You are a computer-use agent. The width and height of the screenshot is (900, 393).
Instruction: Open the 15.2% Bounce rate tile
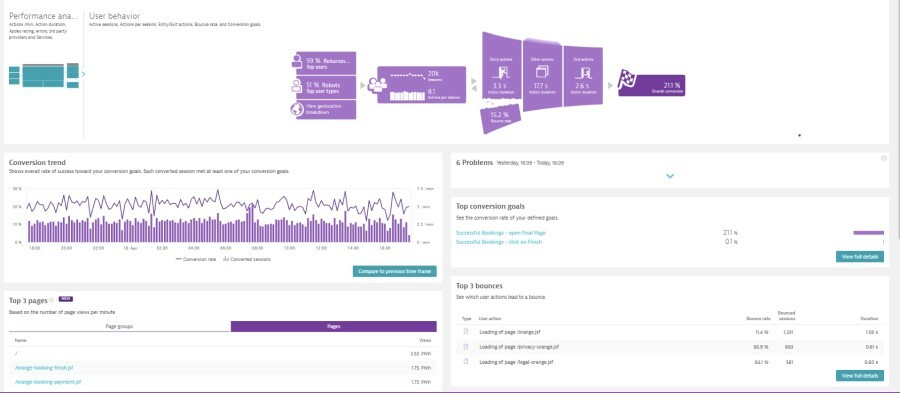[x=501, y=117]
